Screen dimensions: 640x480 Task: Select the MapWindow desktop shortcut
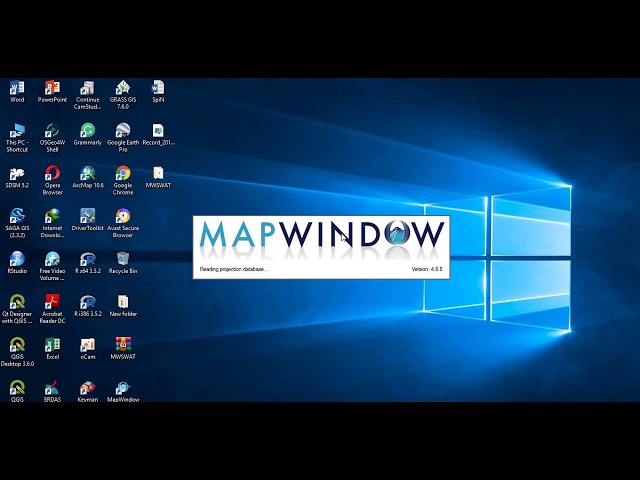pos(123,391)
